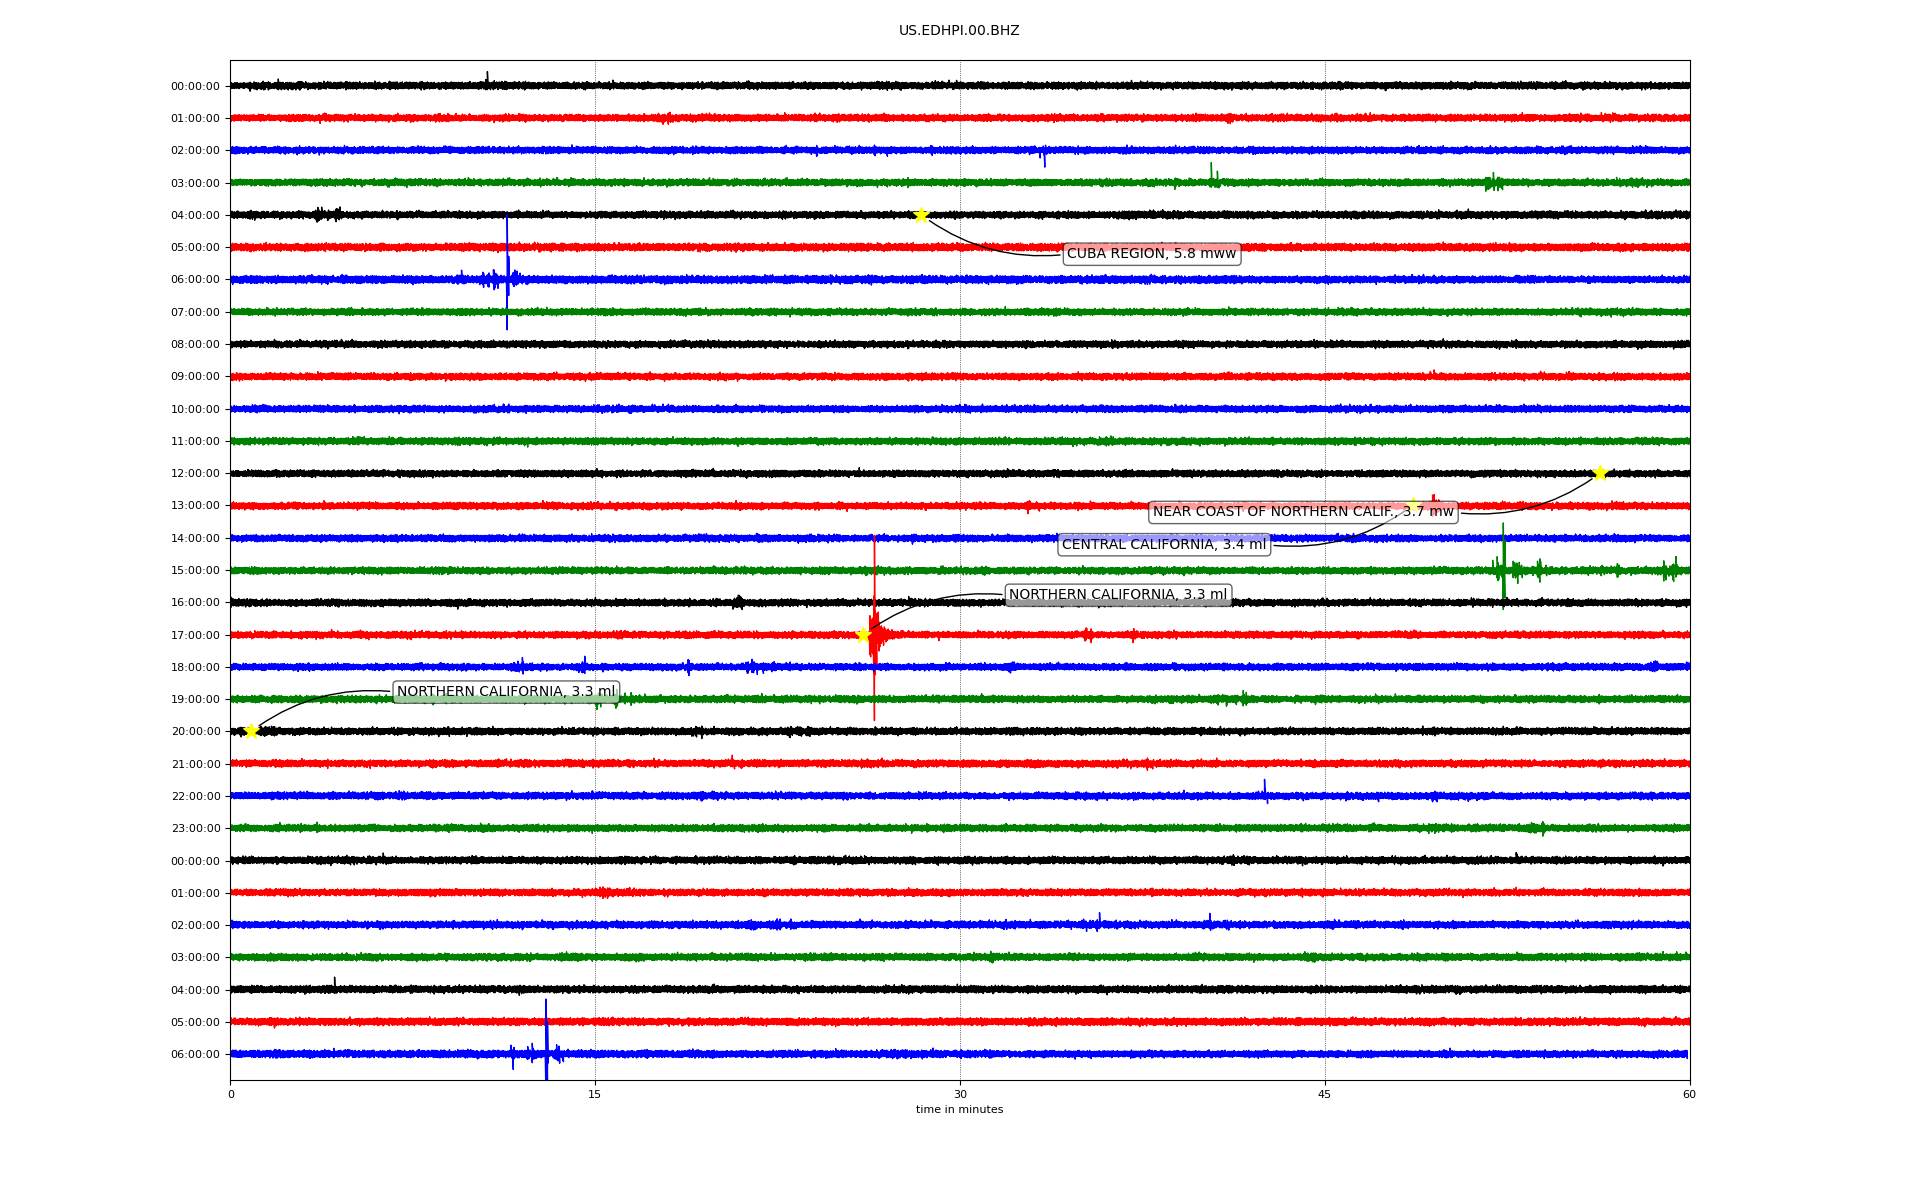Click the yellow star at start of the 20:00:00 trace

point(251,731)
